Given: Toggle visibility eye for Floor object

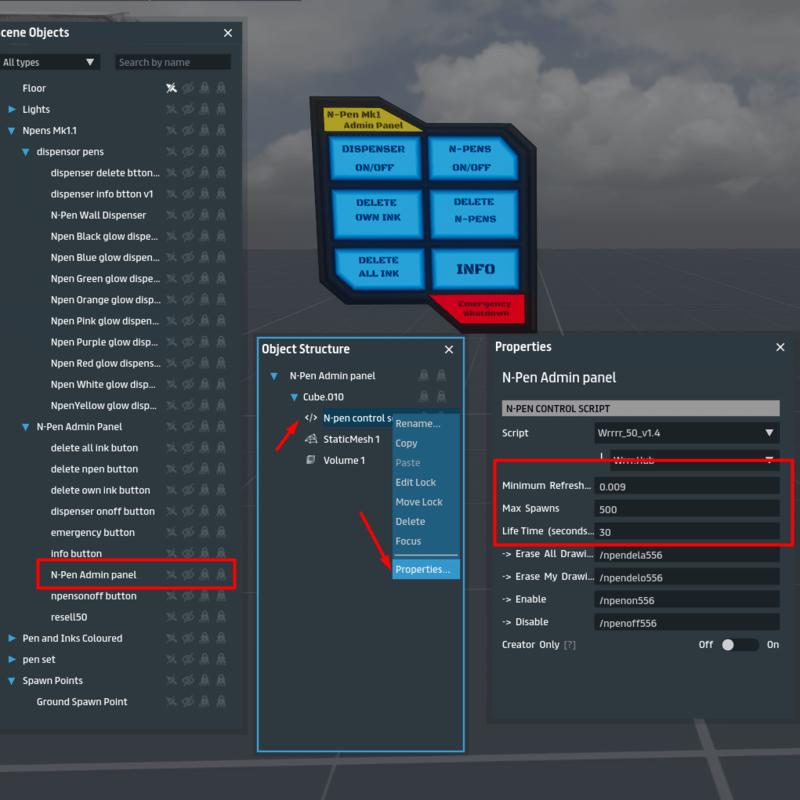Looking at the screenshot, I should click(188, 88).
